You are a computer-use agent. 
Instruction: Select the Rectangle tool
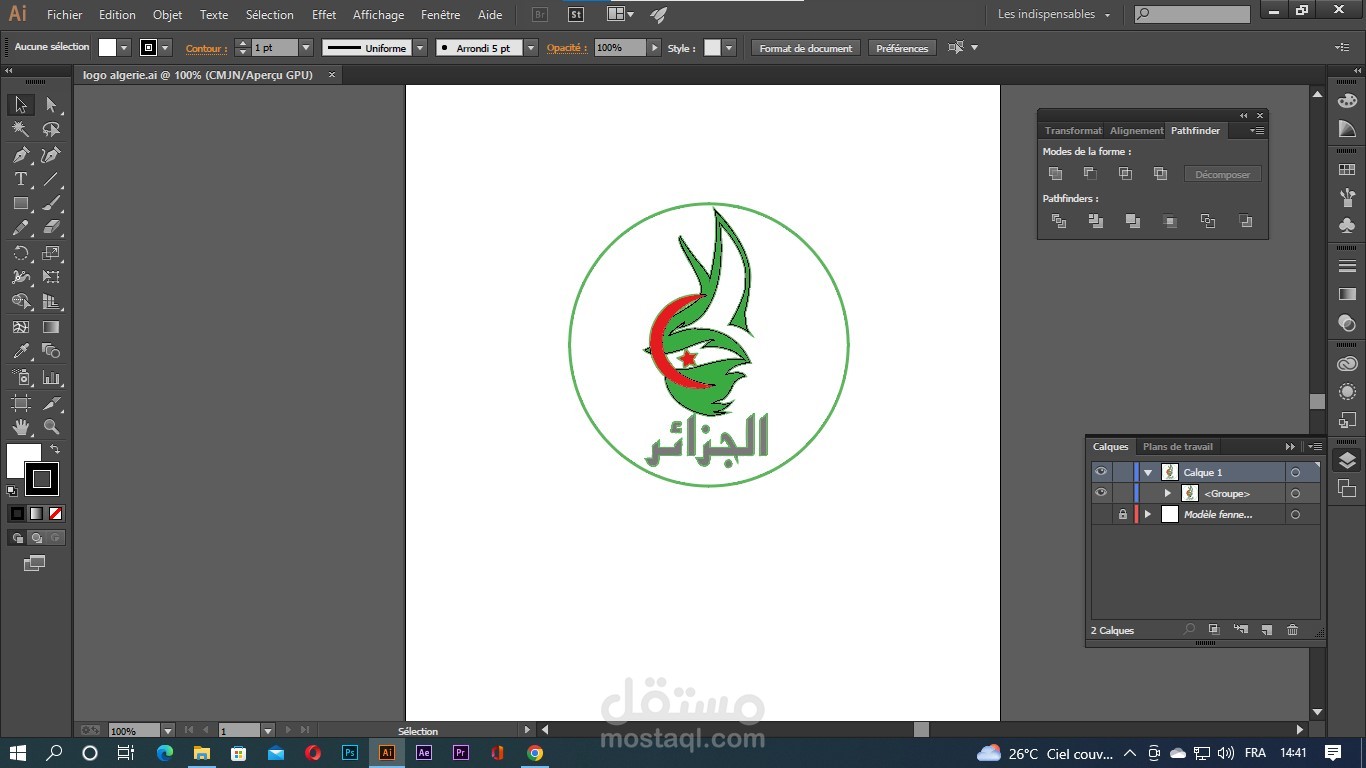click(x=20, y=203)
